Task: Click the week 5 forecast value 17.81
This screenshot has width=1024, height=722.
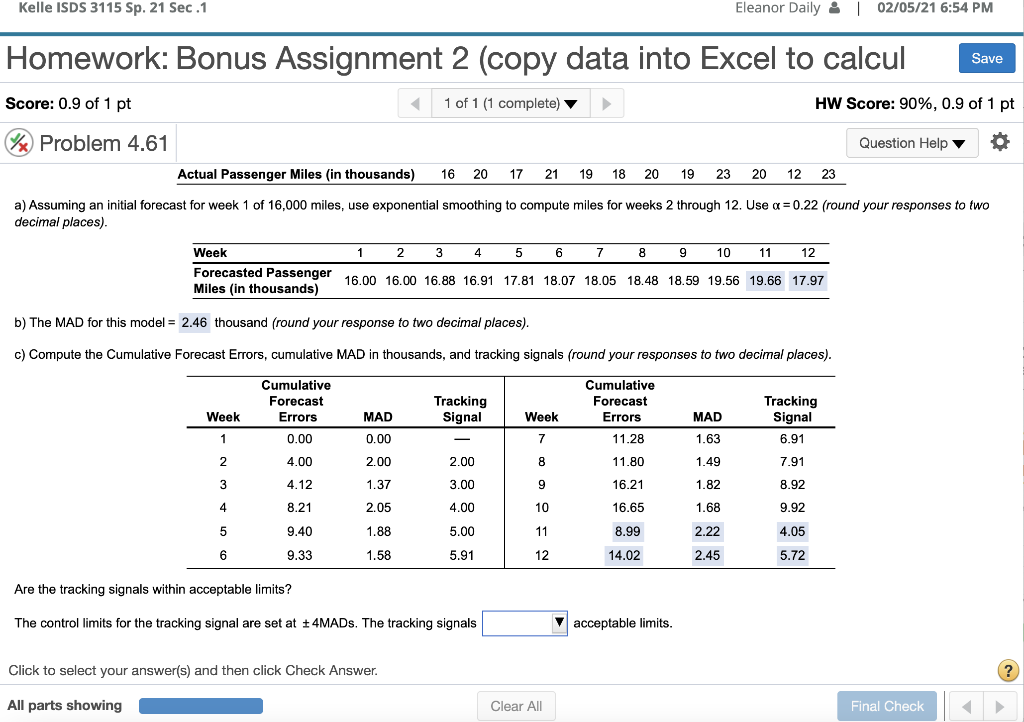Action: pyautogui.click(x=519, y=281)
